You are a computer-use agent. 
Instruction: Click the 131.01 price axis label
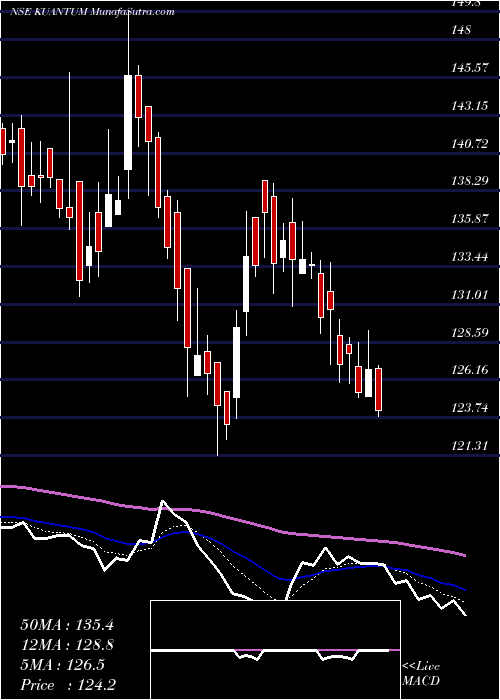click(470, 295)
